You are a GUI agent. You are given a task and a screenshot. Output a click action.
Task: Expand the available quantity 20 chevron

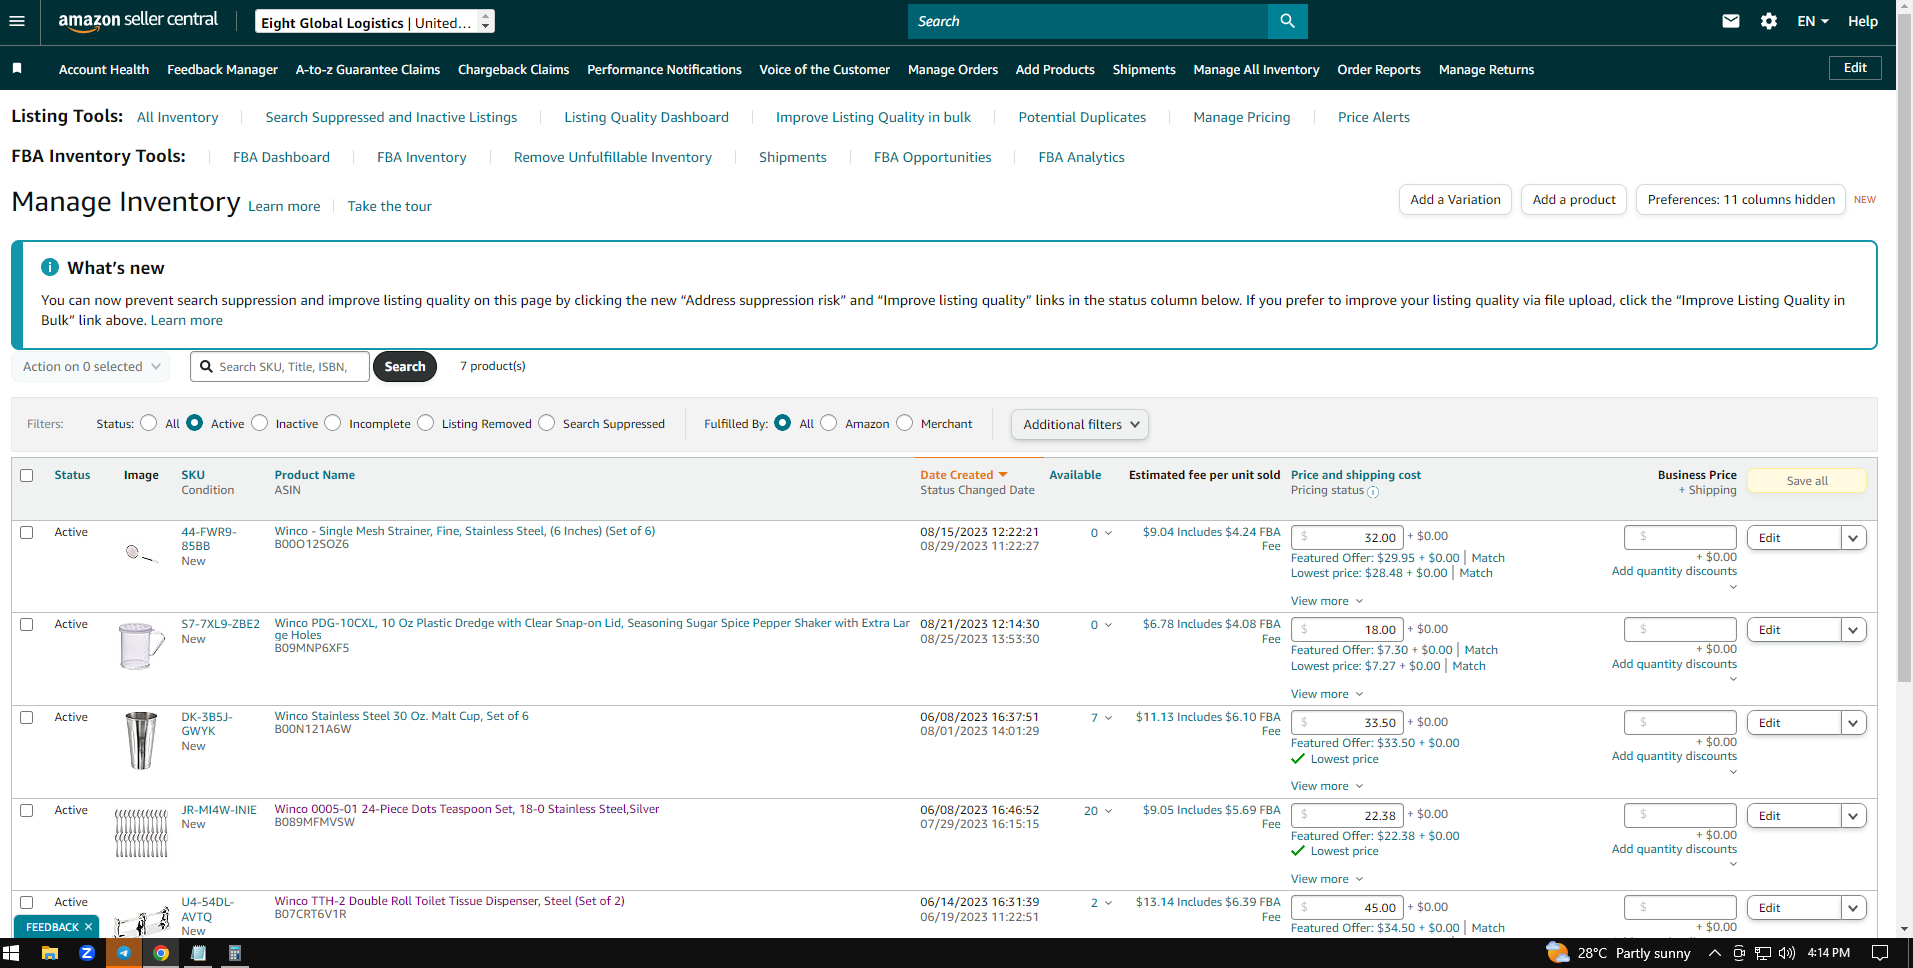[x=1108, y=811]
